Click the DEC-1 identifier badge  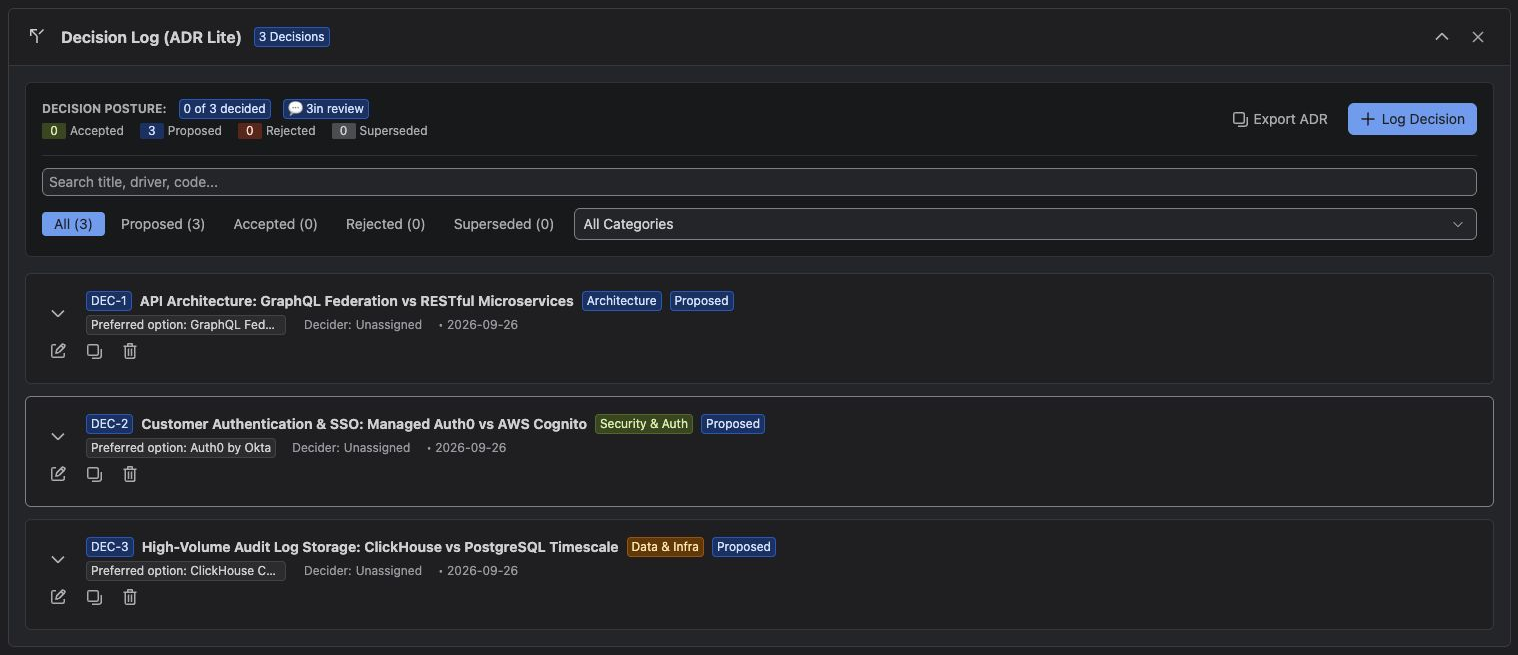coord(109,301)
